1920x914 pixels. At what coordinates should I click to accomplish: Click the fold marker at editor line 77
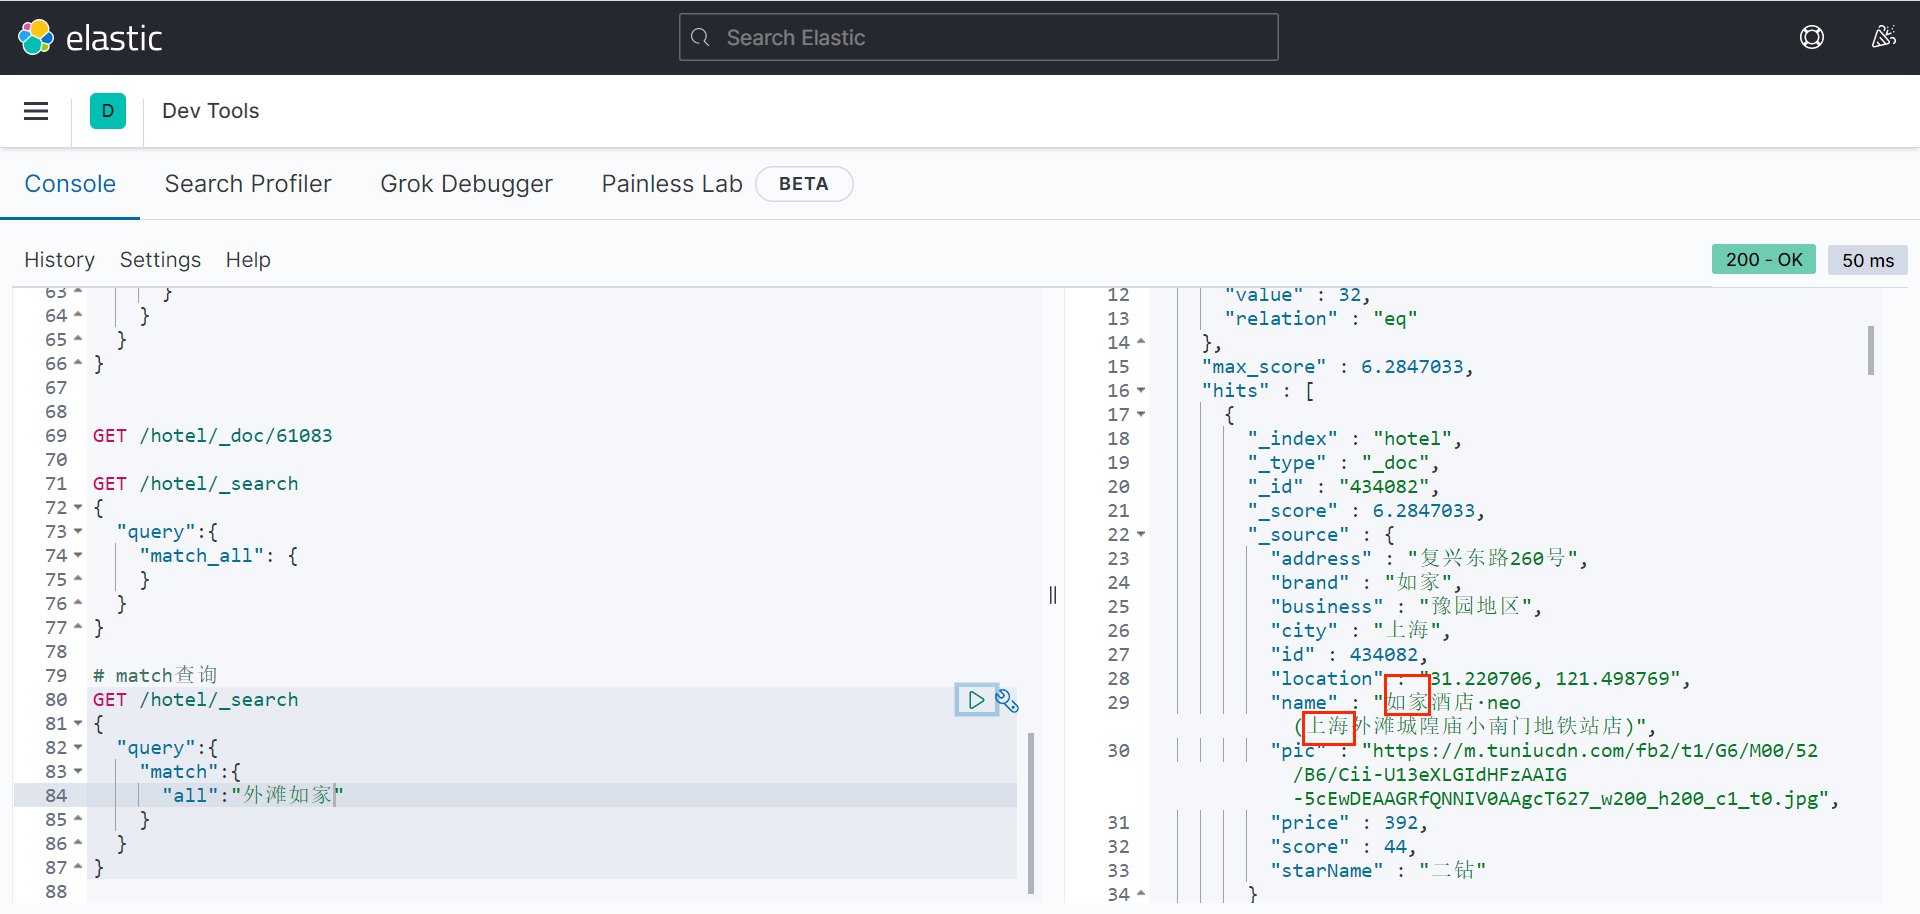[78, 628]
